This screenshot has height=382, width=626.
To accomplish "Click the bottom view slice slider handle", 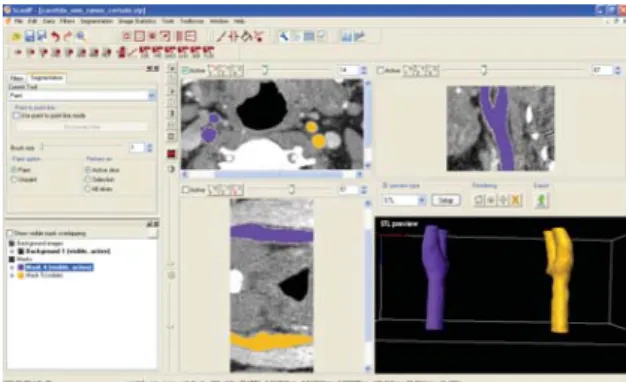I will pos(292,190).
